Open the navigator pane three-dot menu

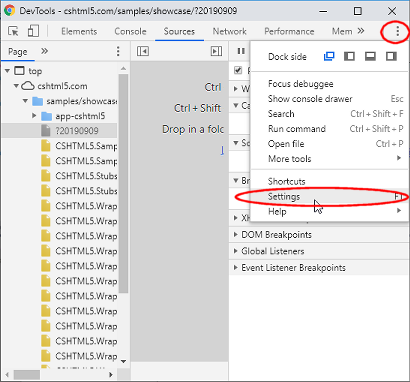[x=118, y=51]
